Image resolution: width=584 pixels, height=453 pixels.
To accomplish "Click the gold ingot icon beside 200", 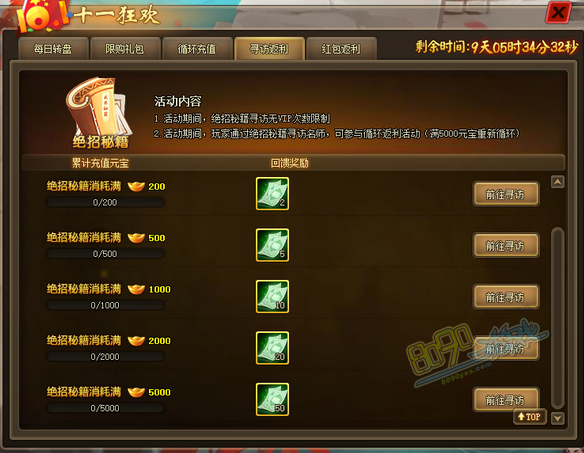I will [136, 186].
